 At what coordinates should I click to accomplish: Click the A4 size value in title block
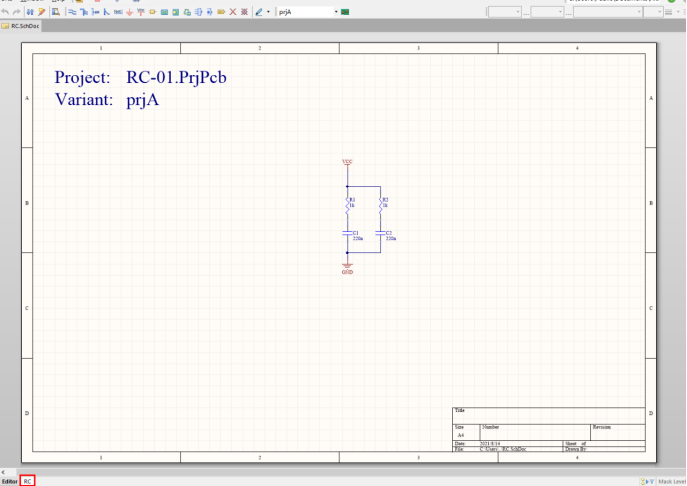(460, 435)
